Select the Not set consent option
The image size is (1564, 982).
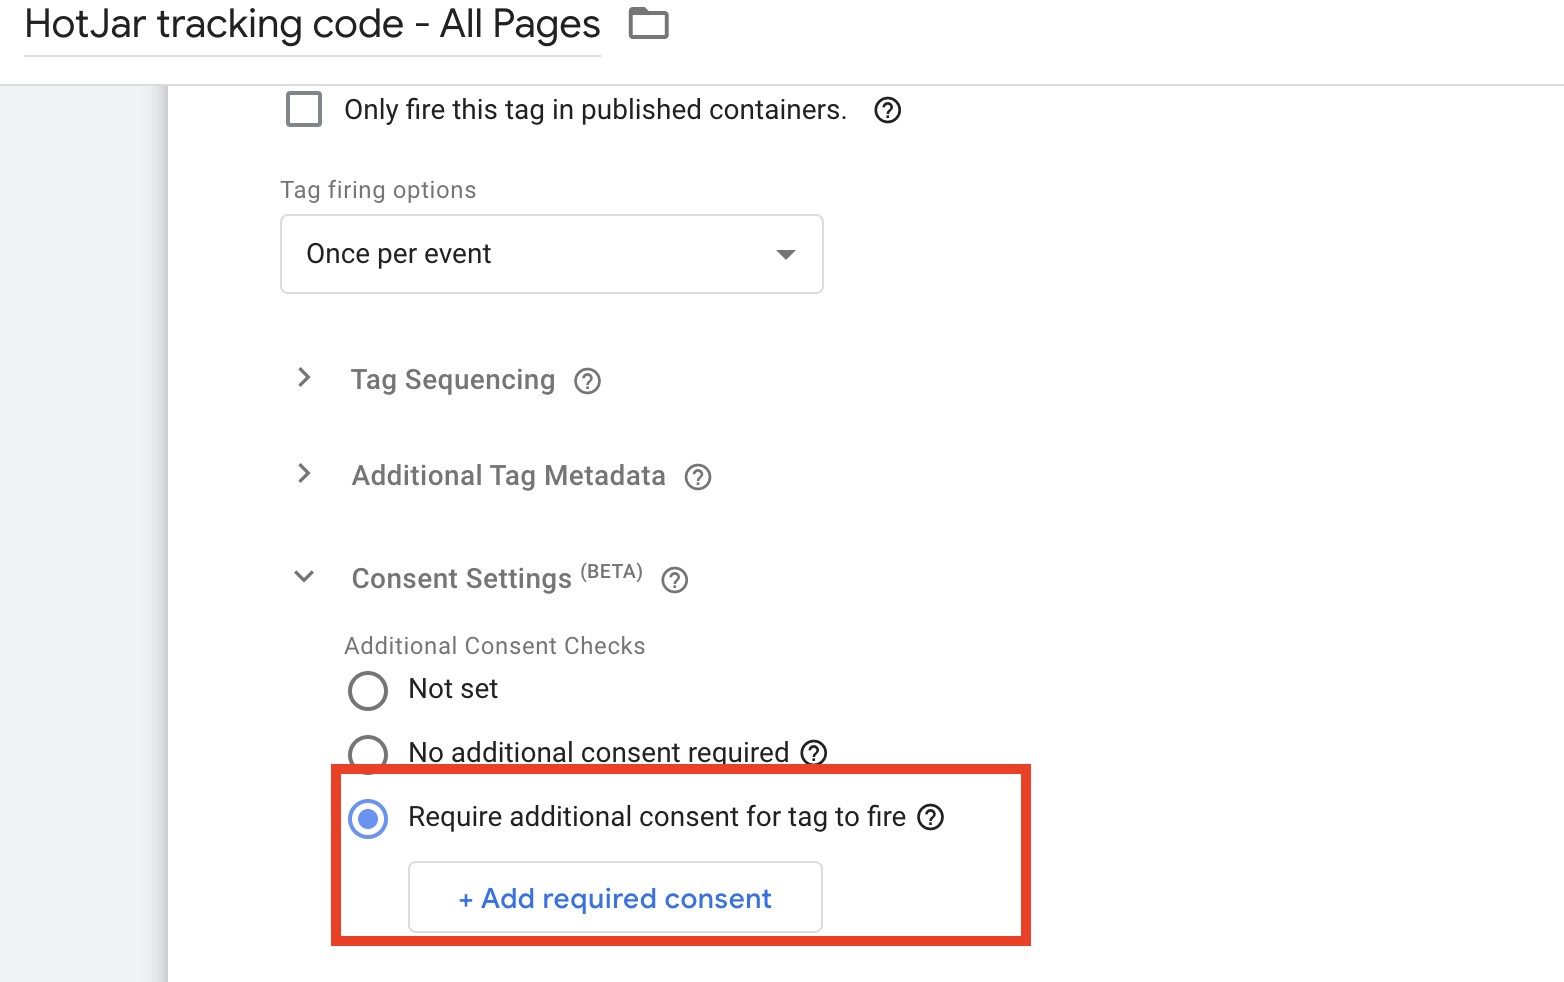(368, 690)
